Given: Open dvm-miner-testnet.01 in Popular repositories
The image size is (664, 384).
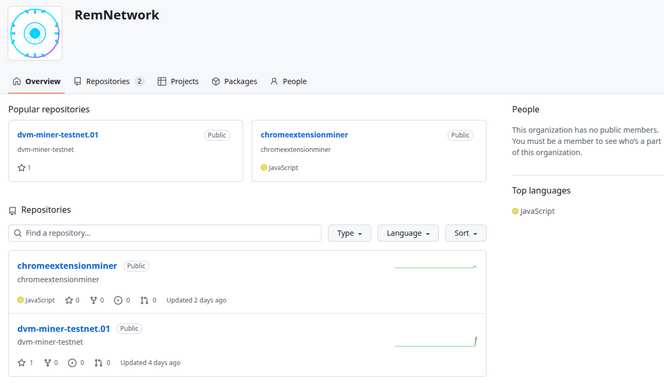Looking at the screenshot, I should coord(58,135).
